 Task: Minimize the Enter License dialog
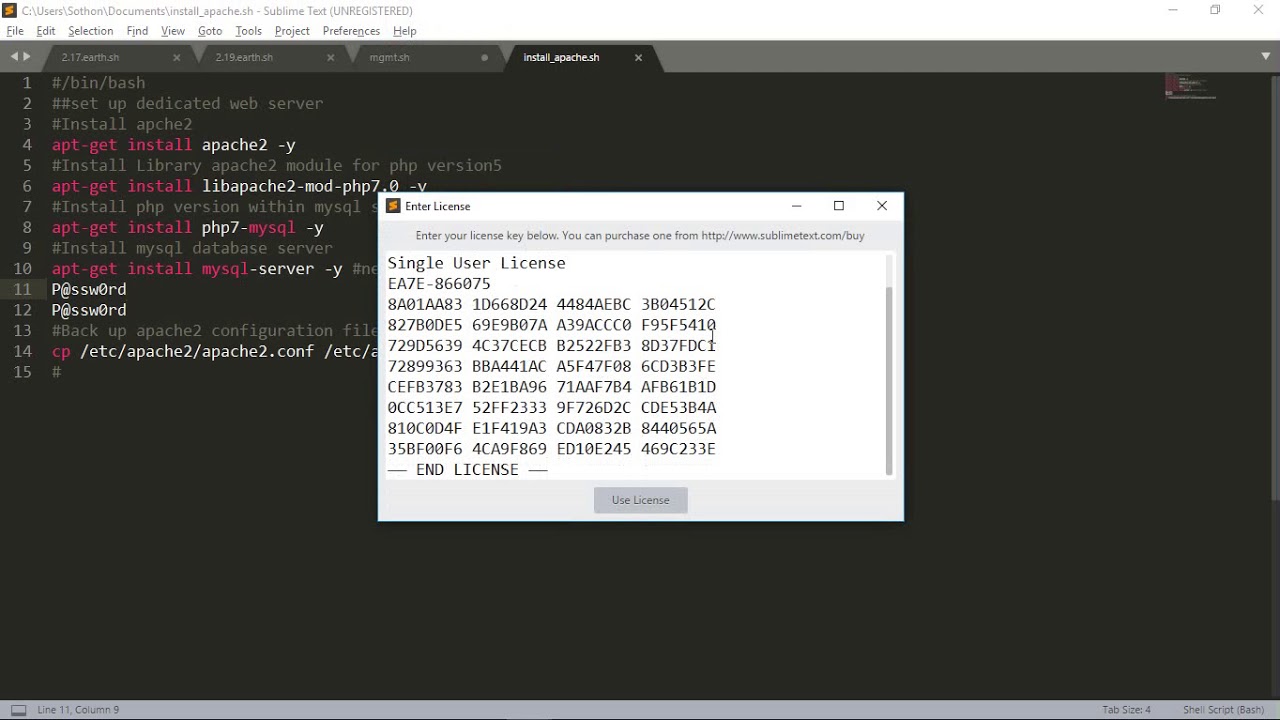coord(796,206)
